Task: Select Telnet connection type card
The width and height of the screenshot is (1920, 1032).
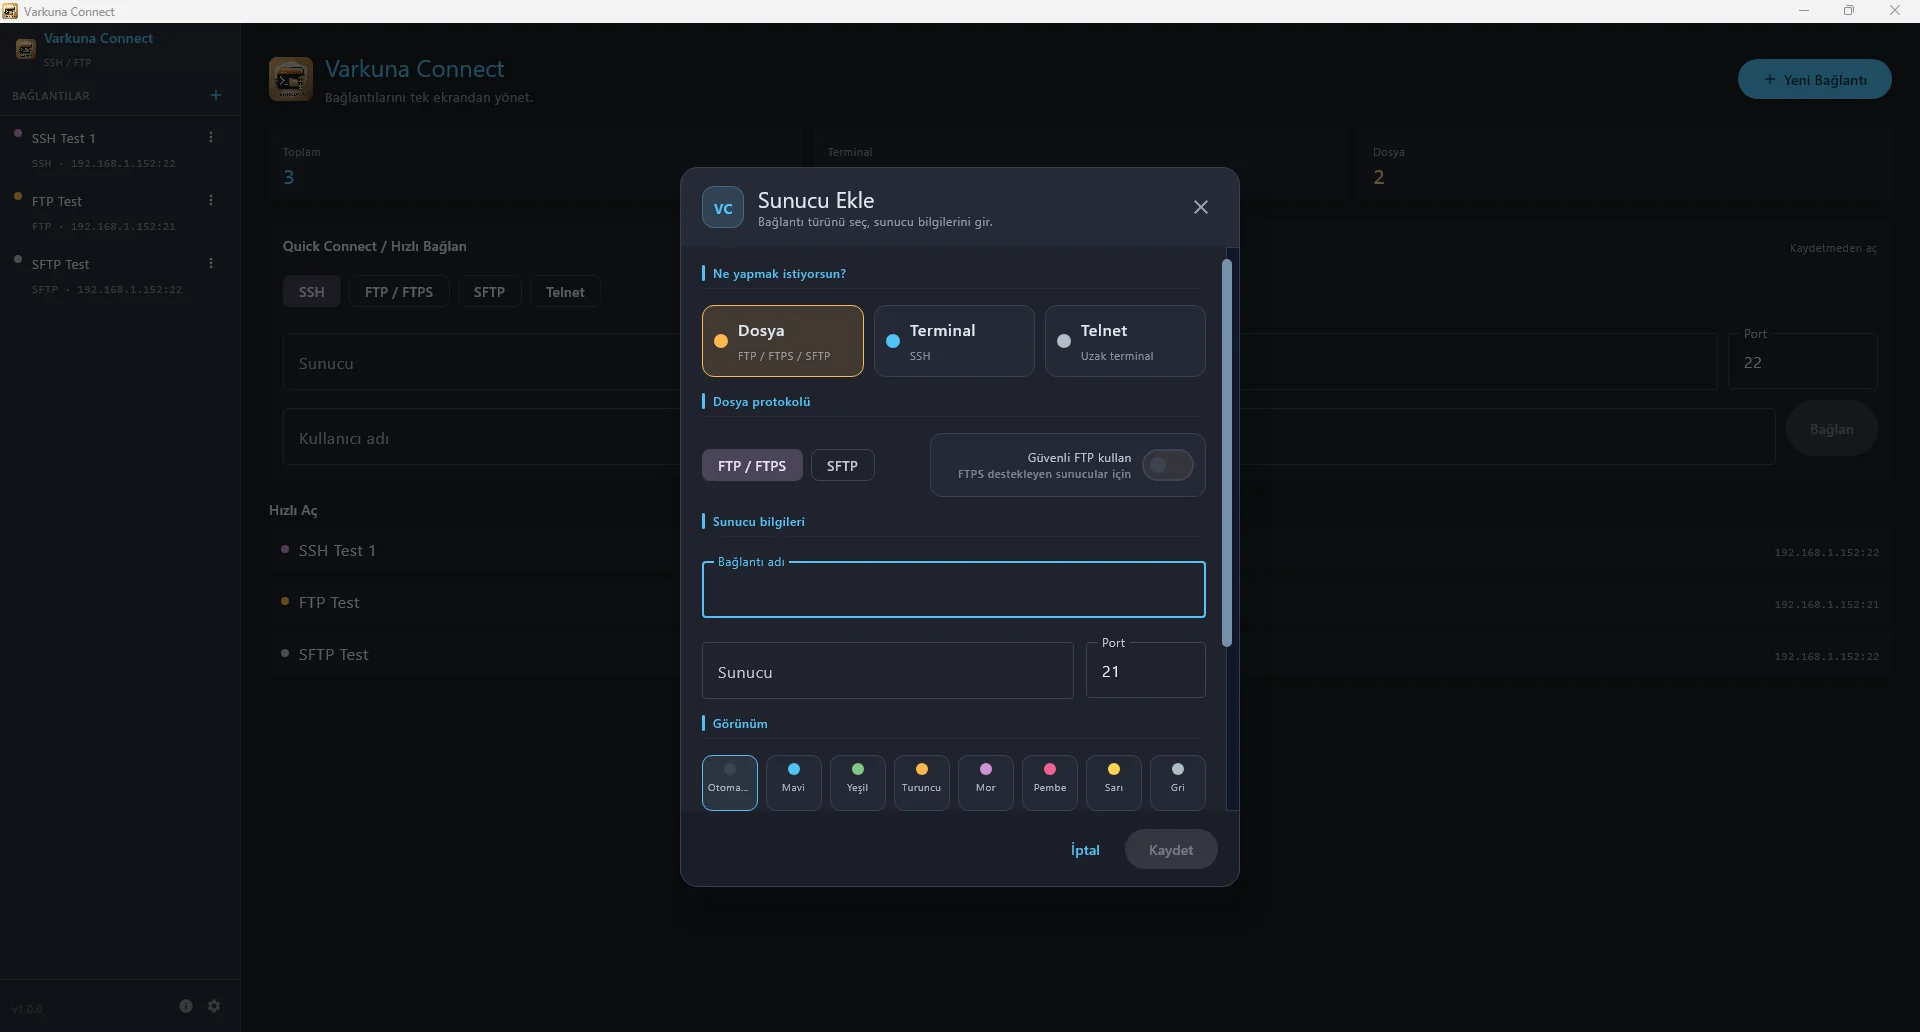Action: click(1125, 341)
